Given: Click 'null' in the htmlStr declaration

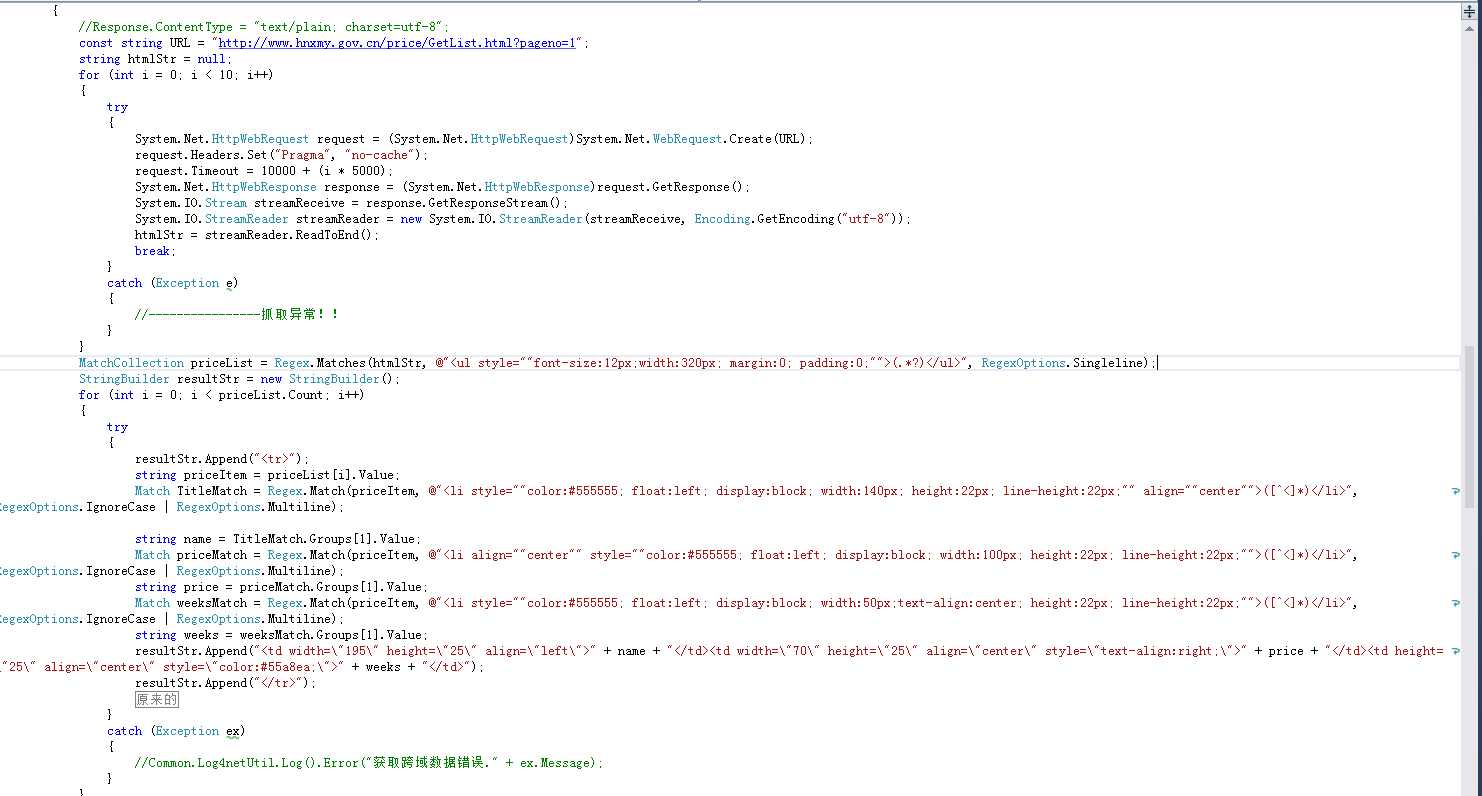Looking at the screenshot, I should [x=211, y=59].
